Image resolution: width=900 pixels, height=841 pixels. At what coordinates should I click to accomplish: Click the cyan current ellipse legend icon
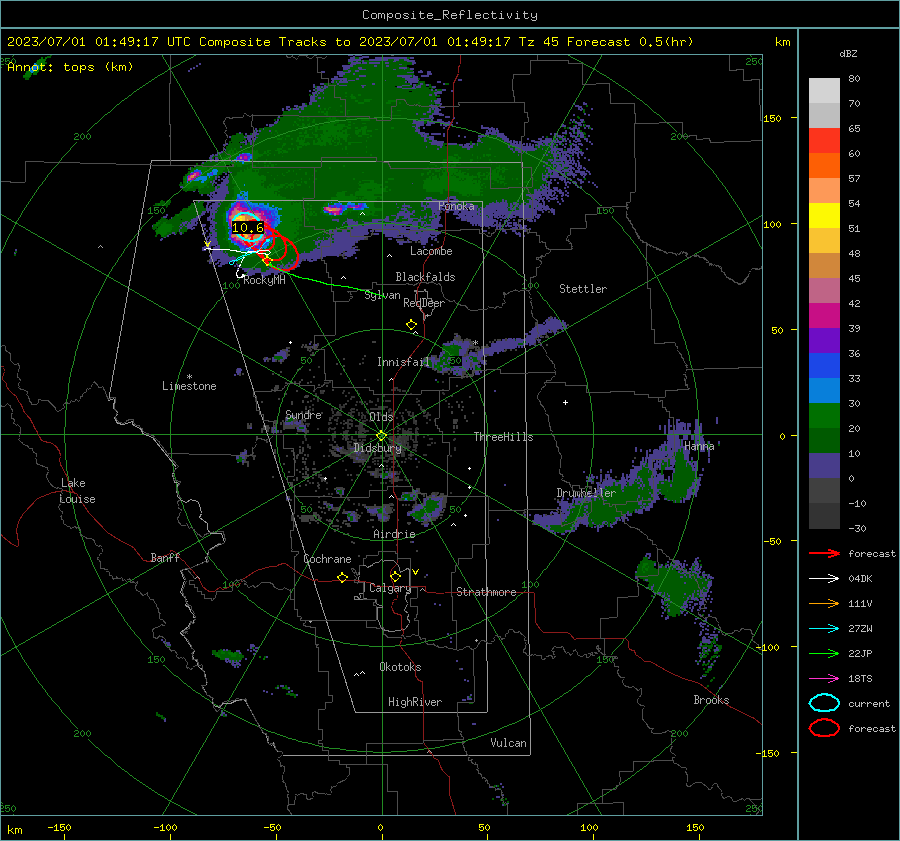tap(824, 703)
